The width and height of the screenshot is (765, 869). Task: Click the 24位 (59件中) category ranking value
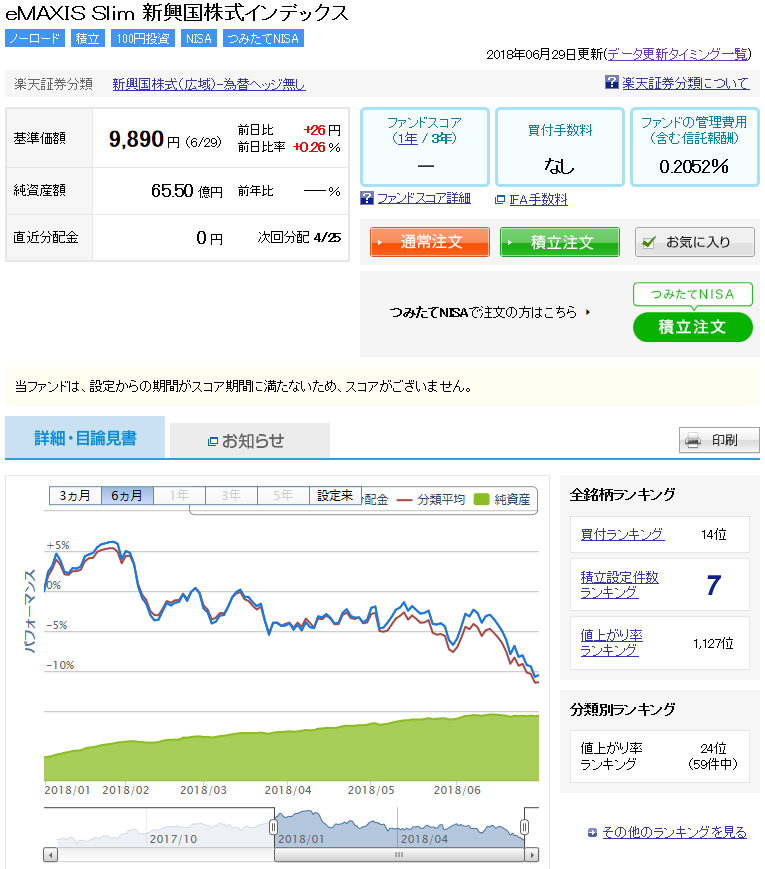click(713, 756)
